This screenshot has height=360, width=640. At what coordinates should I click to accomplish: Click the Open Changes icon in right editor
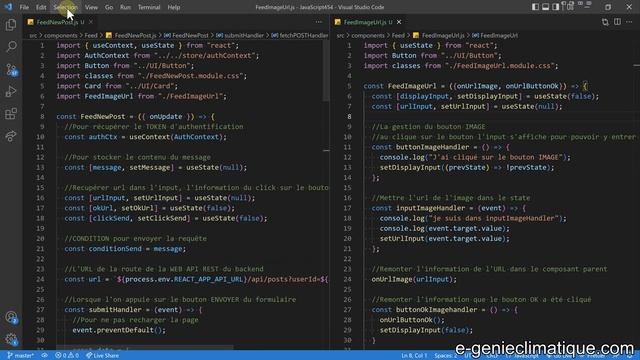pyautogui.click(x=605, y=22)
